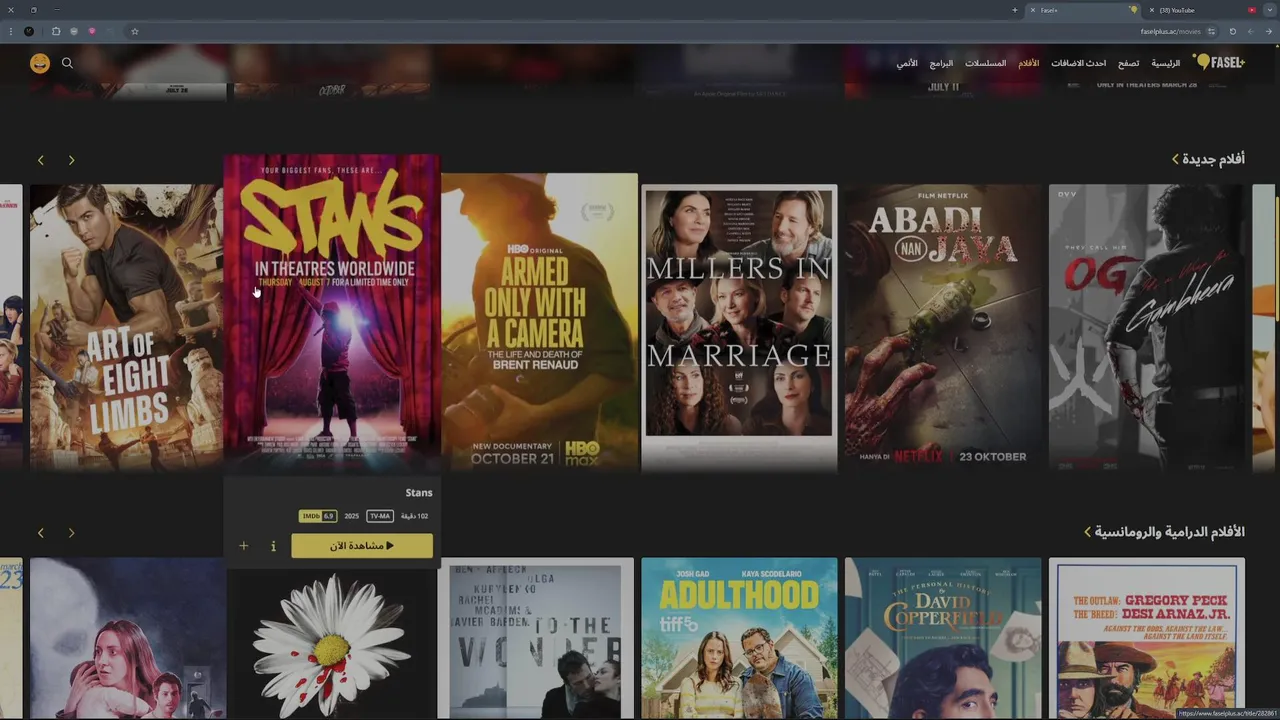Open البرامج programs menu item
The image size is (1280, 720).
[x=941, y=63]
